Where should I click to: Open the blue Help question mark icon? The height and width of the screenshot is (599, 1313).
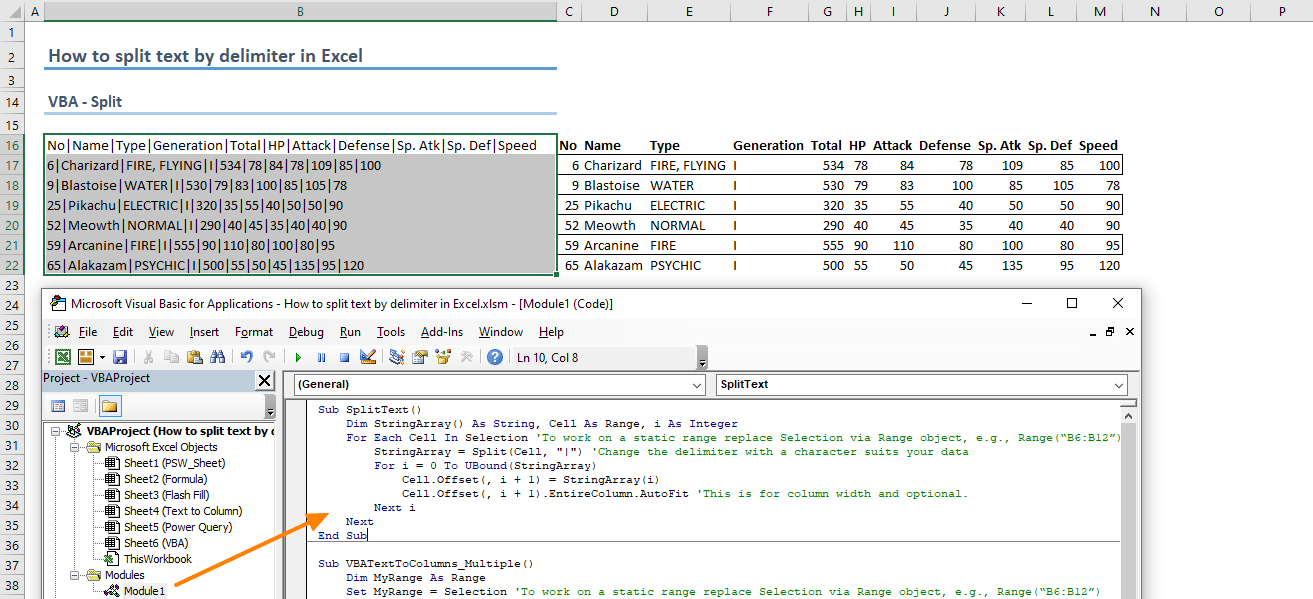(x=494, y=357)
